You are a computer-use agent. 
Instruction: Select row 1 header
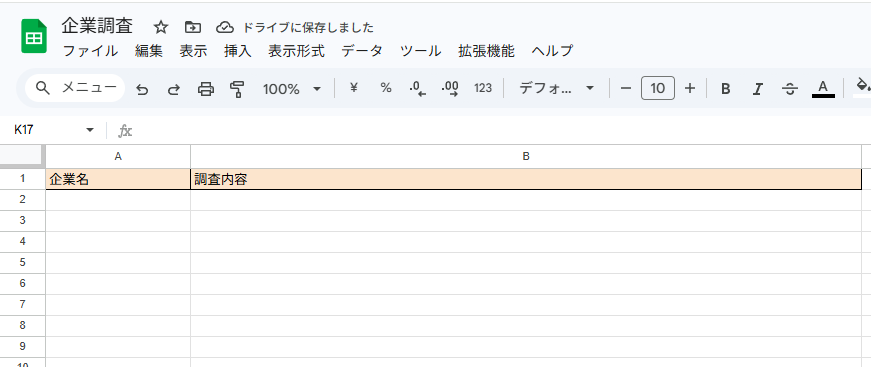[x=23, y=179]
